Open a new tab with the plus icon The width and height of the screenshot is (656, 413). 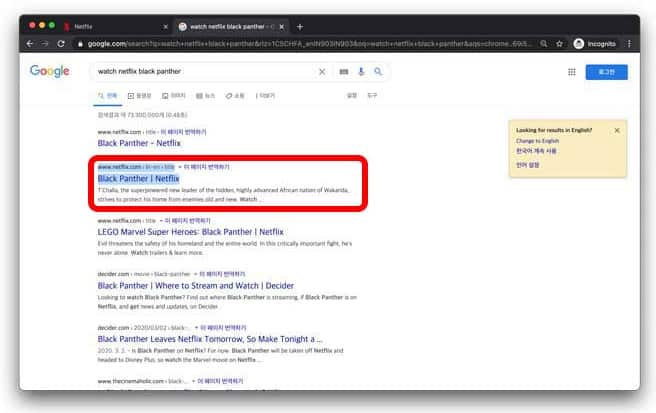(300, 27)
